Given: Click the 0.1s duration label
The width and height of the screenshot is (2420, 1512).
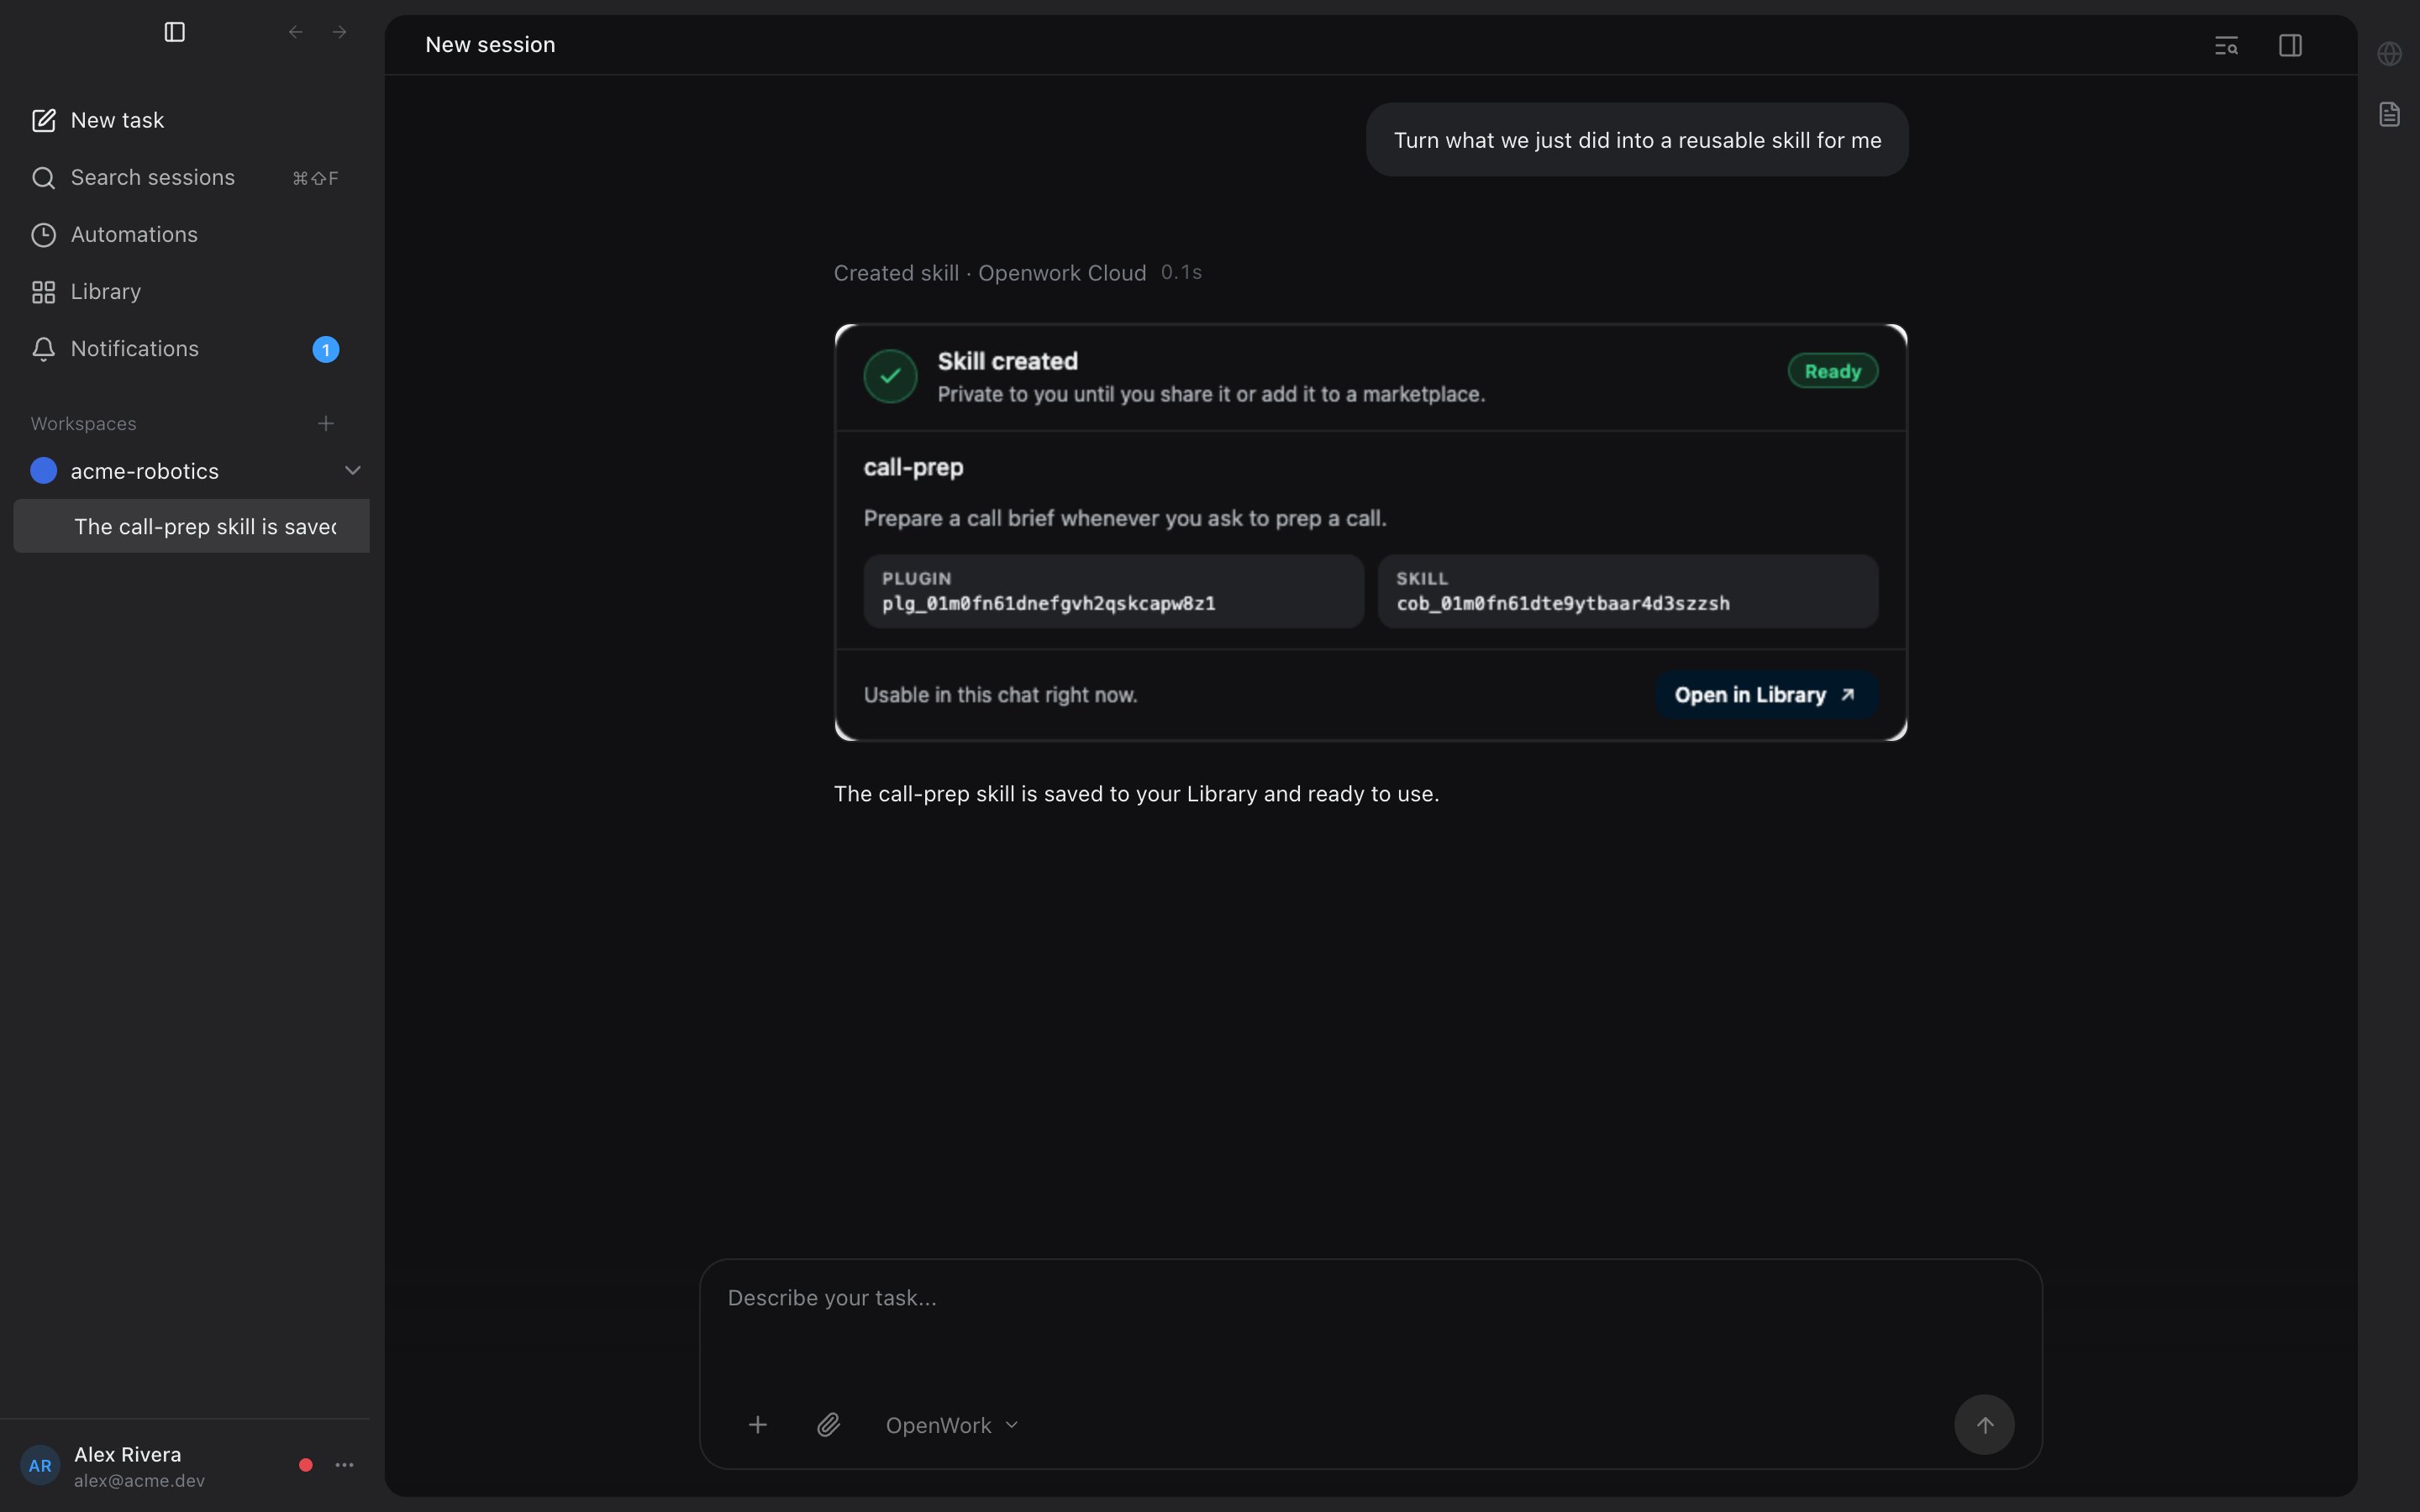Looking at the screenshot, I should click(1181, 272).
